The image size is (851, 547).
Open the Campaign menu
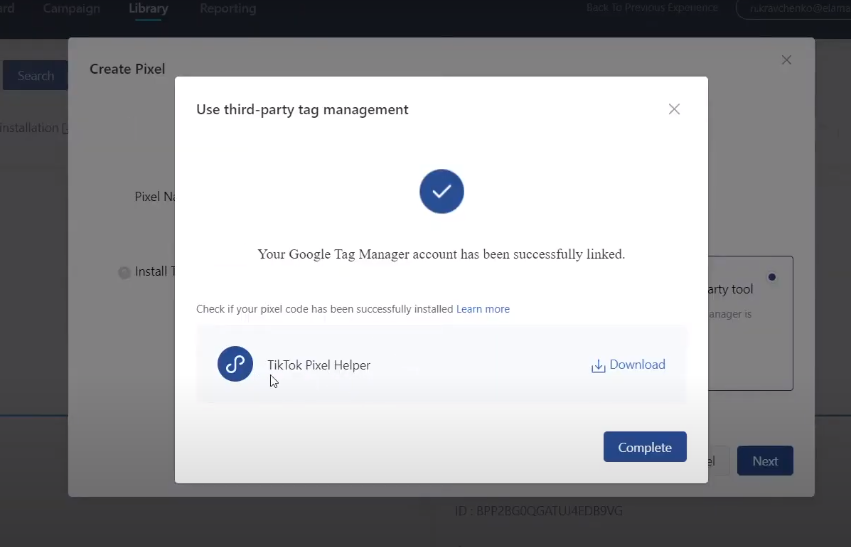(x=72, y=9)
